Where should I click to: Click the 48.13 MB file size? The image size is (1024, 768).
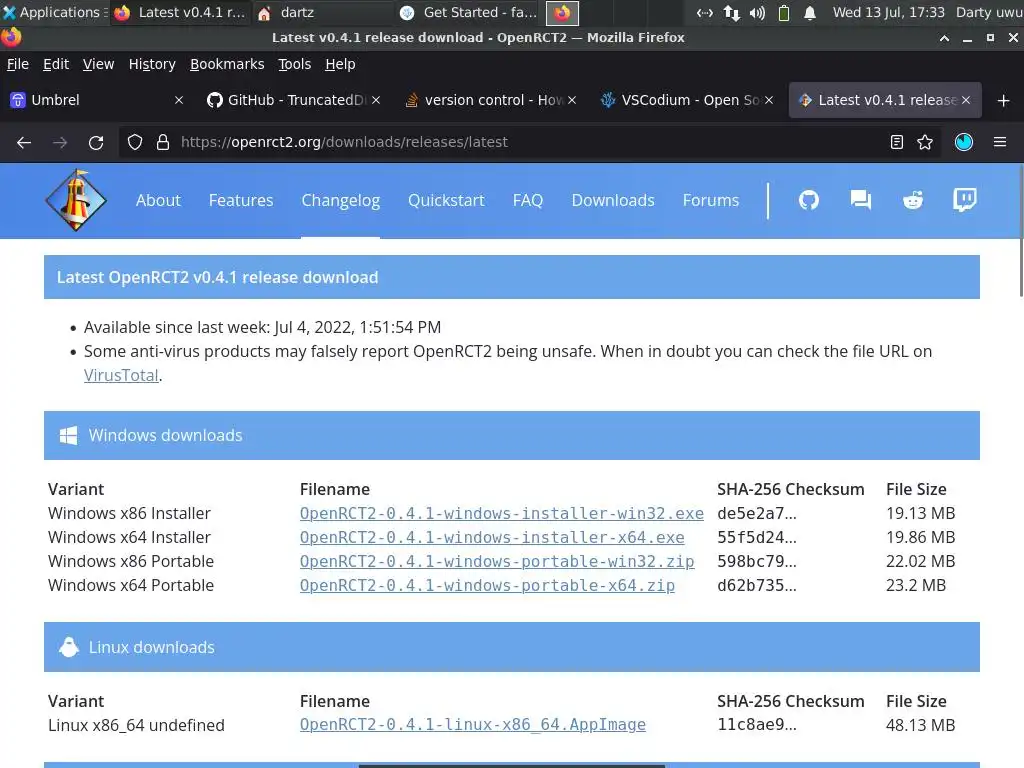point(920,725)
